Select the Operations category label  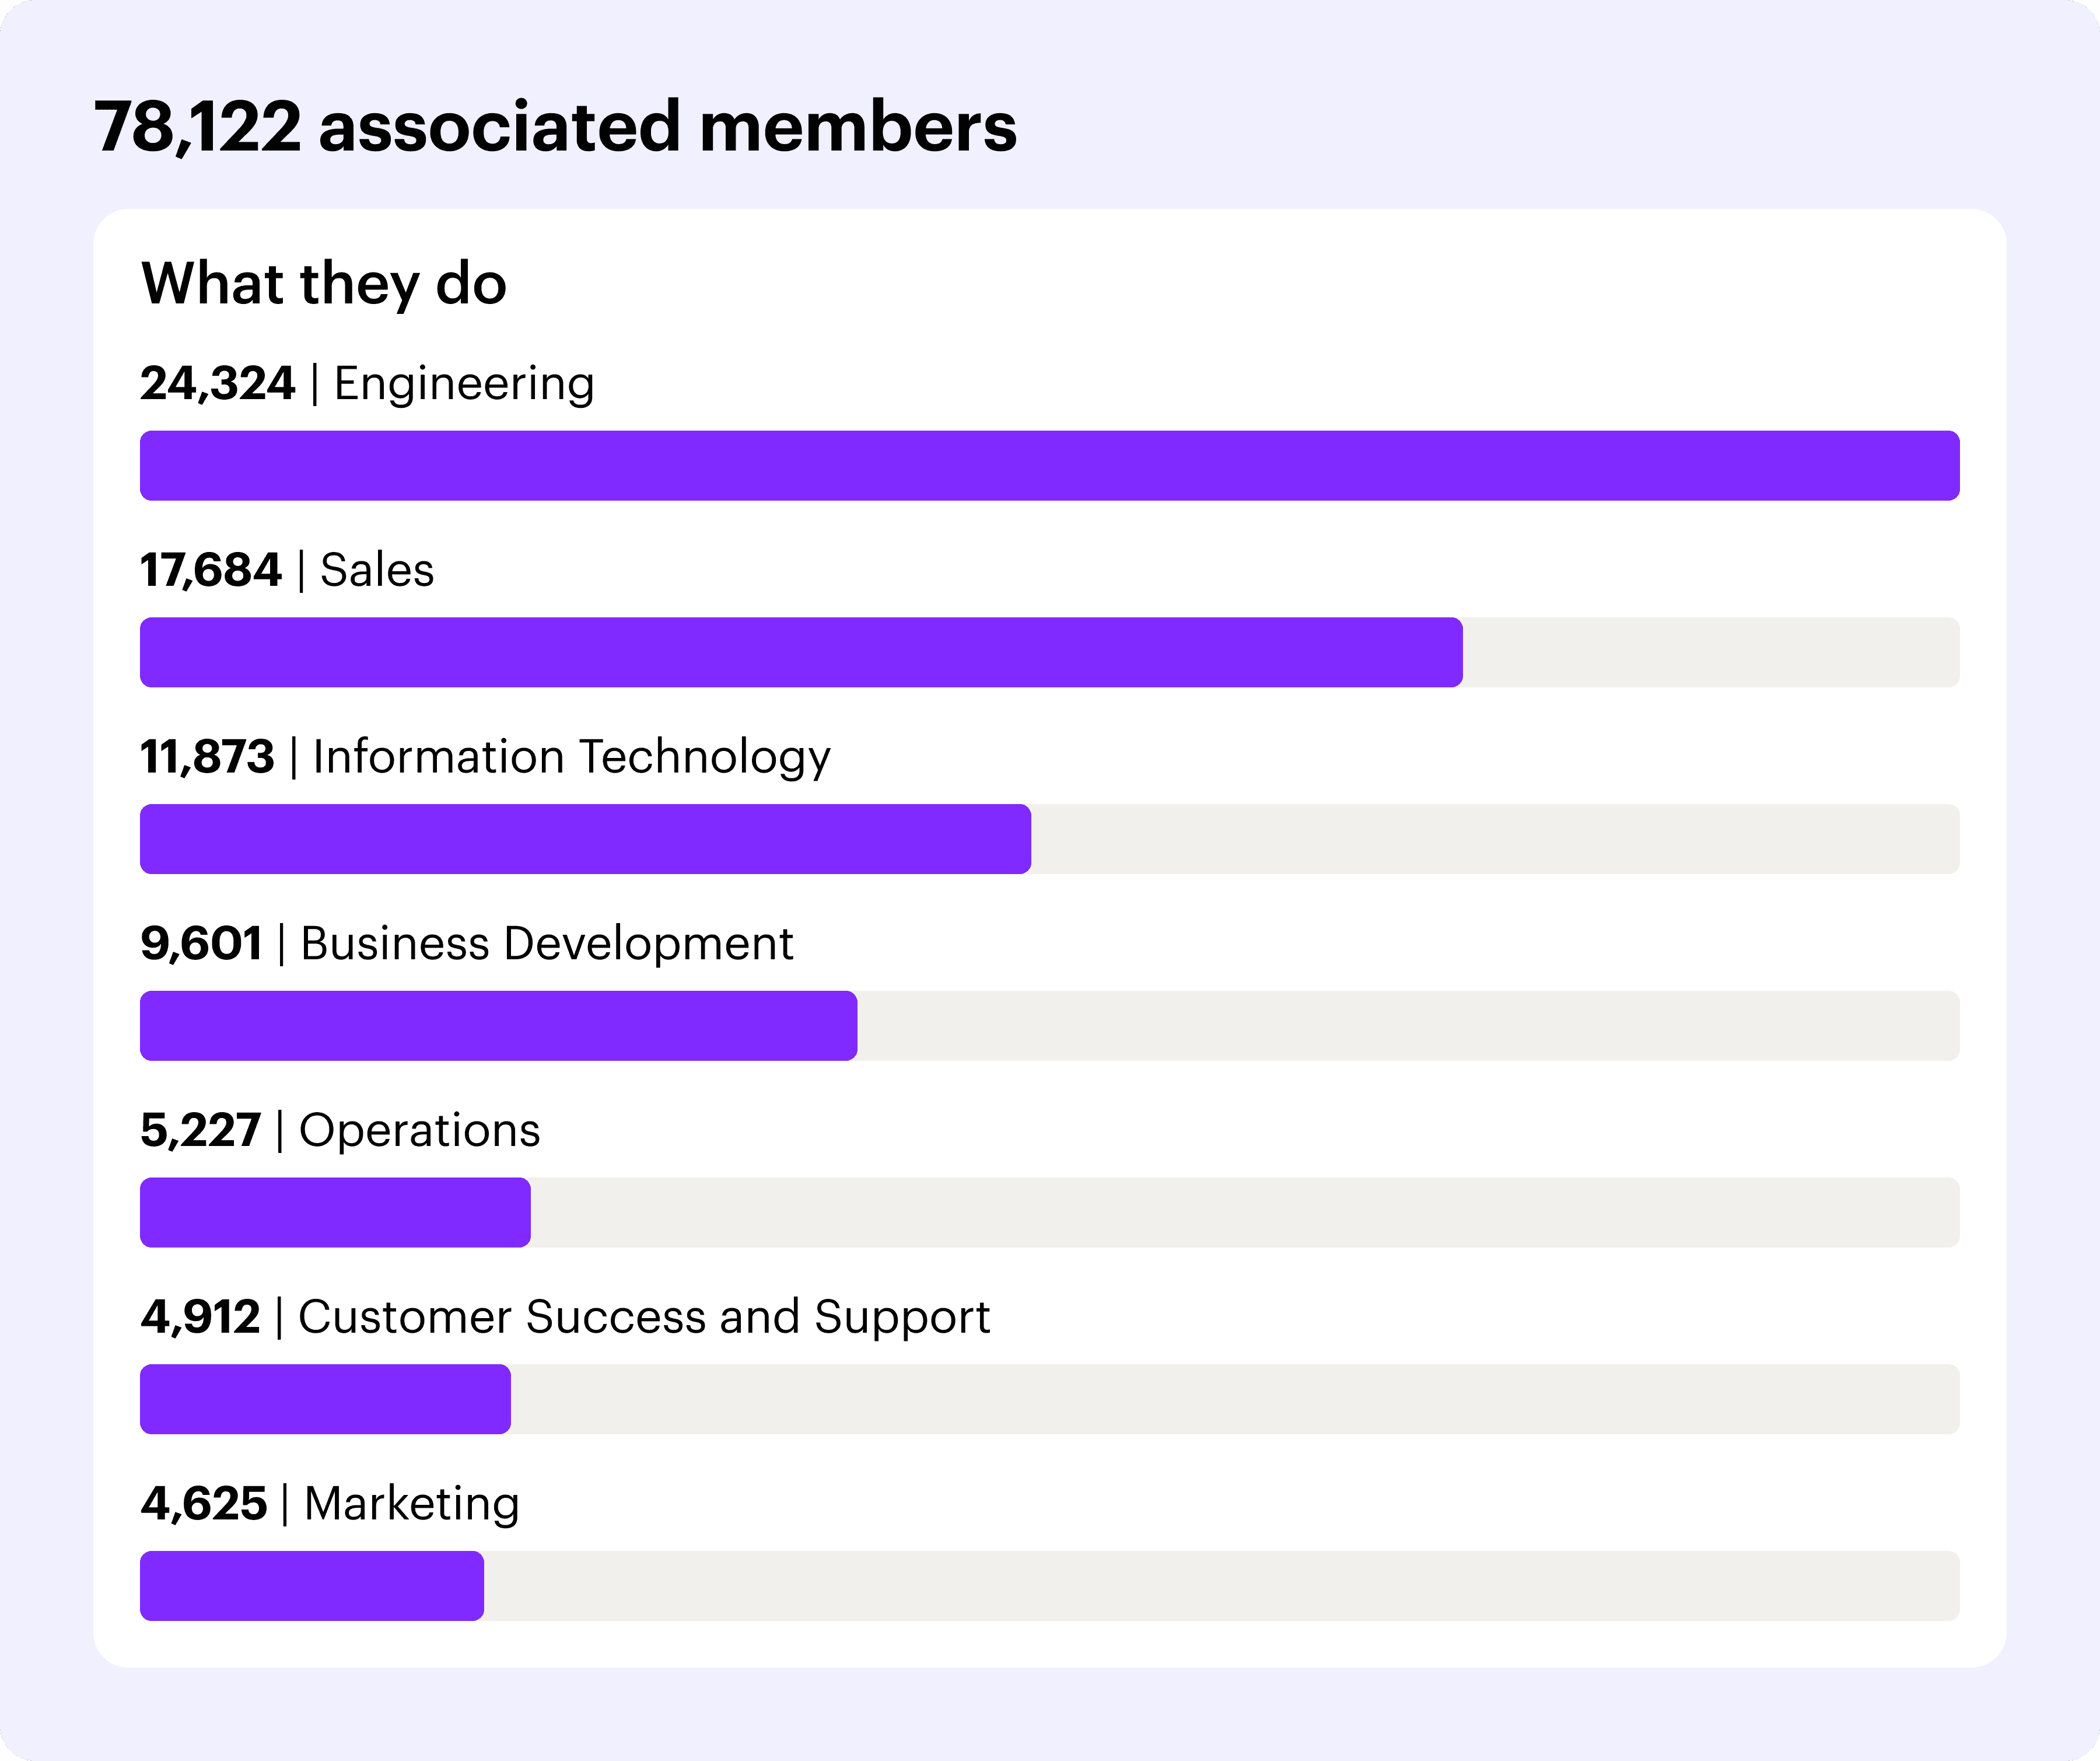(419, 1131)
